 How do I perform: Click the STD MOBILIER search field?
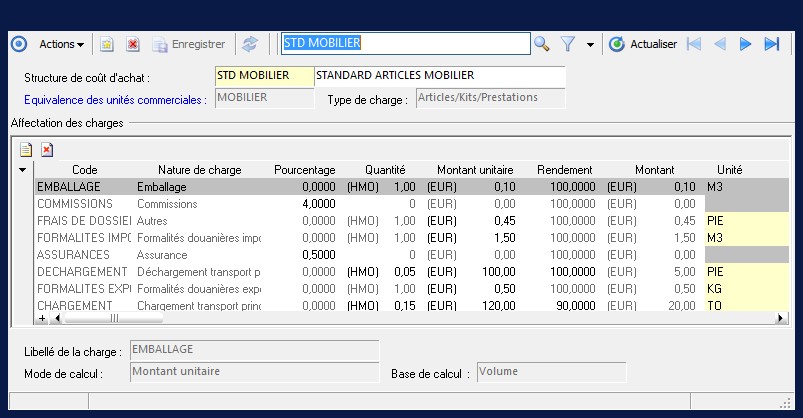click(406, 44)
